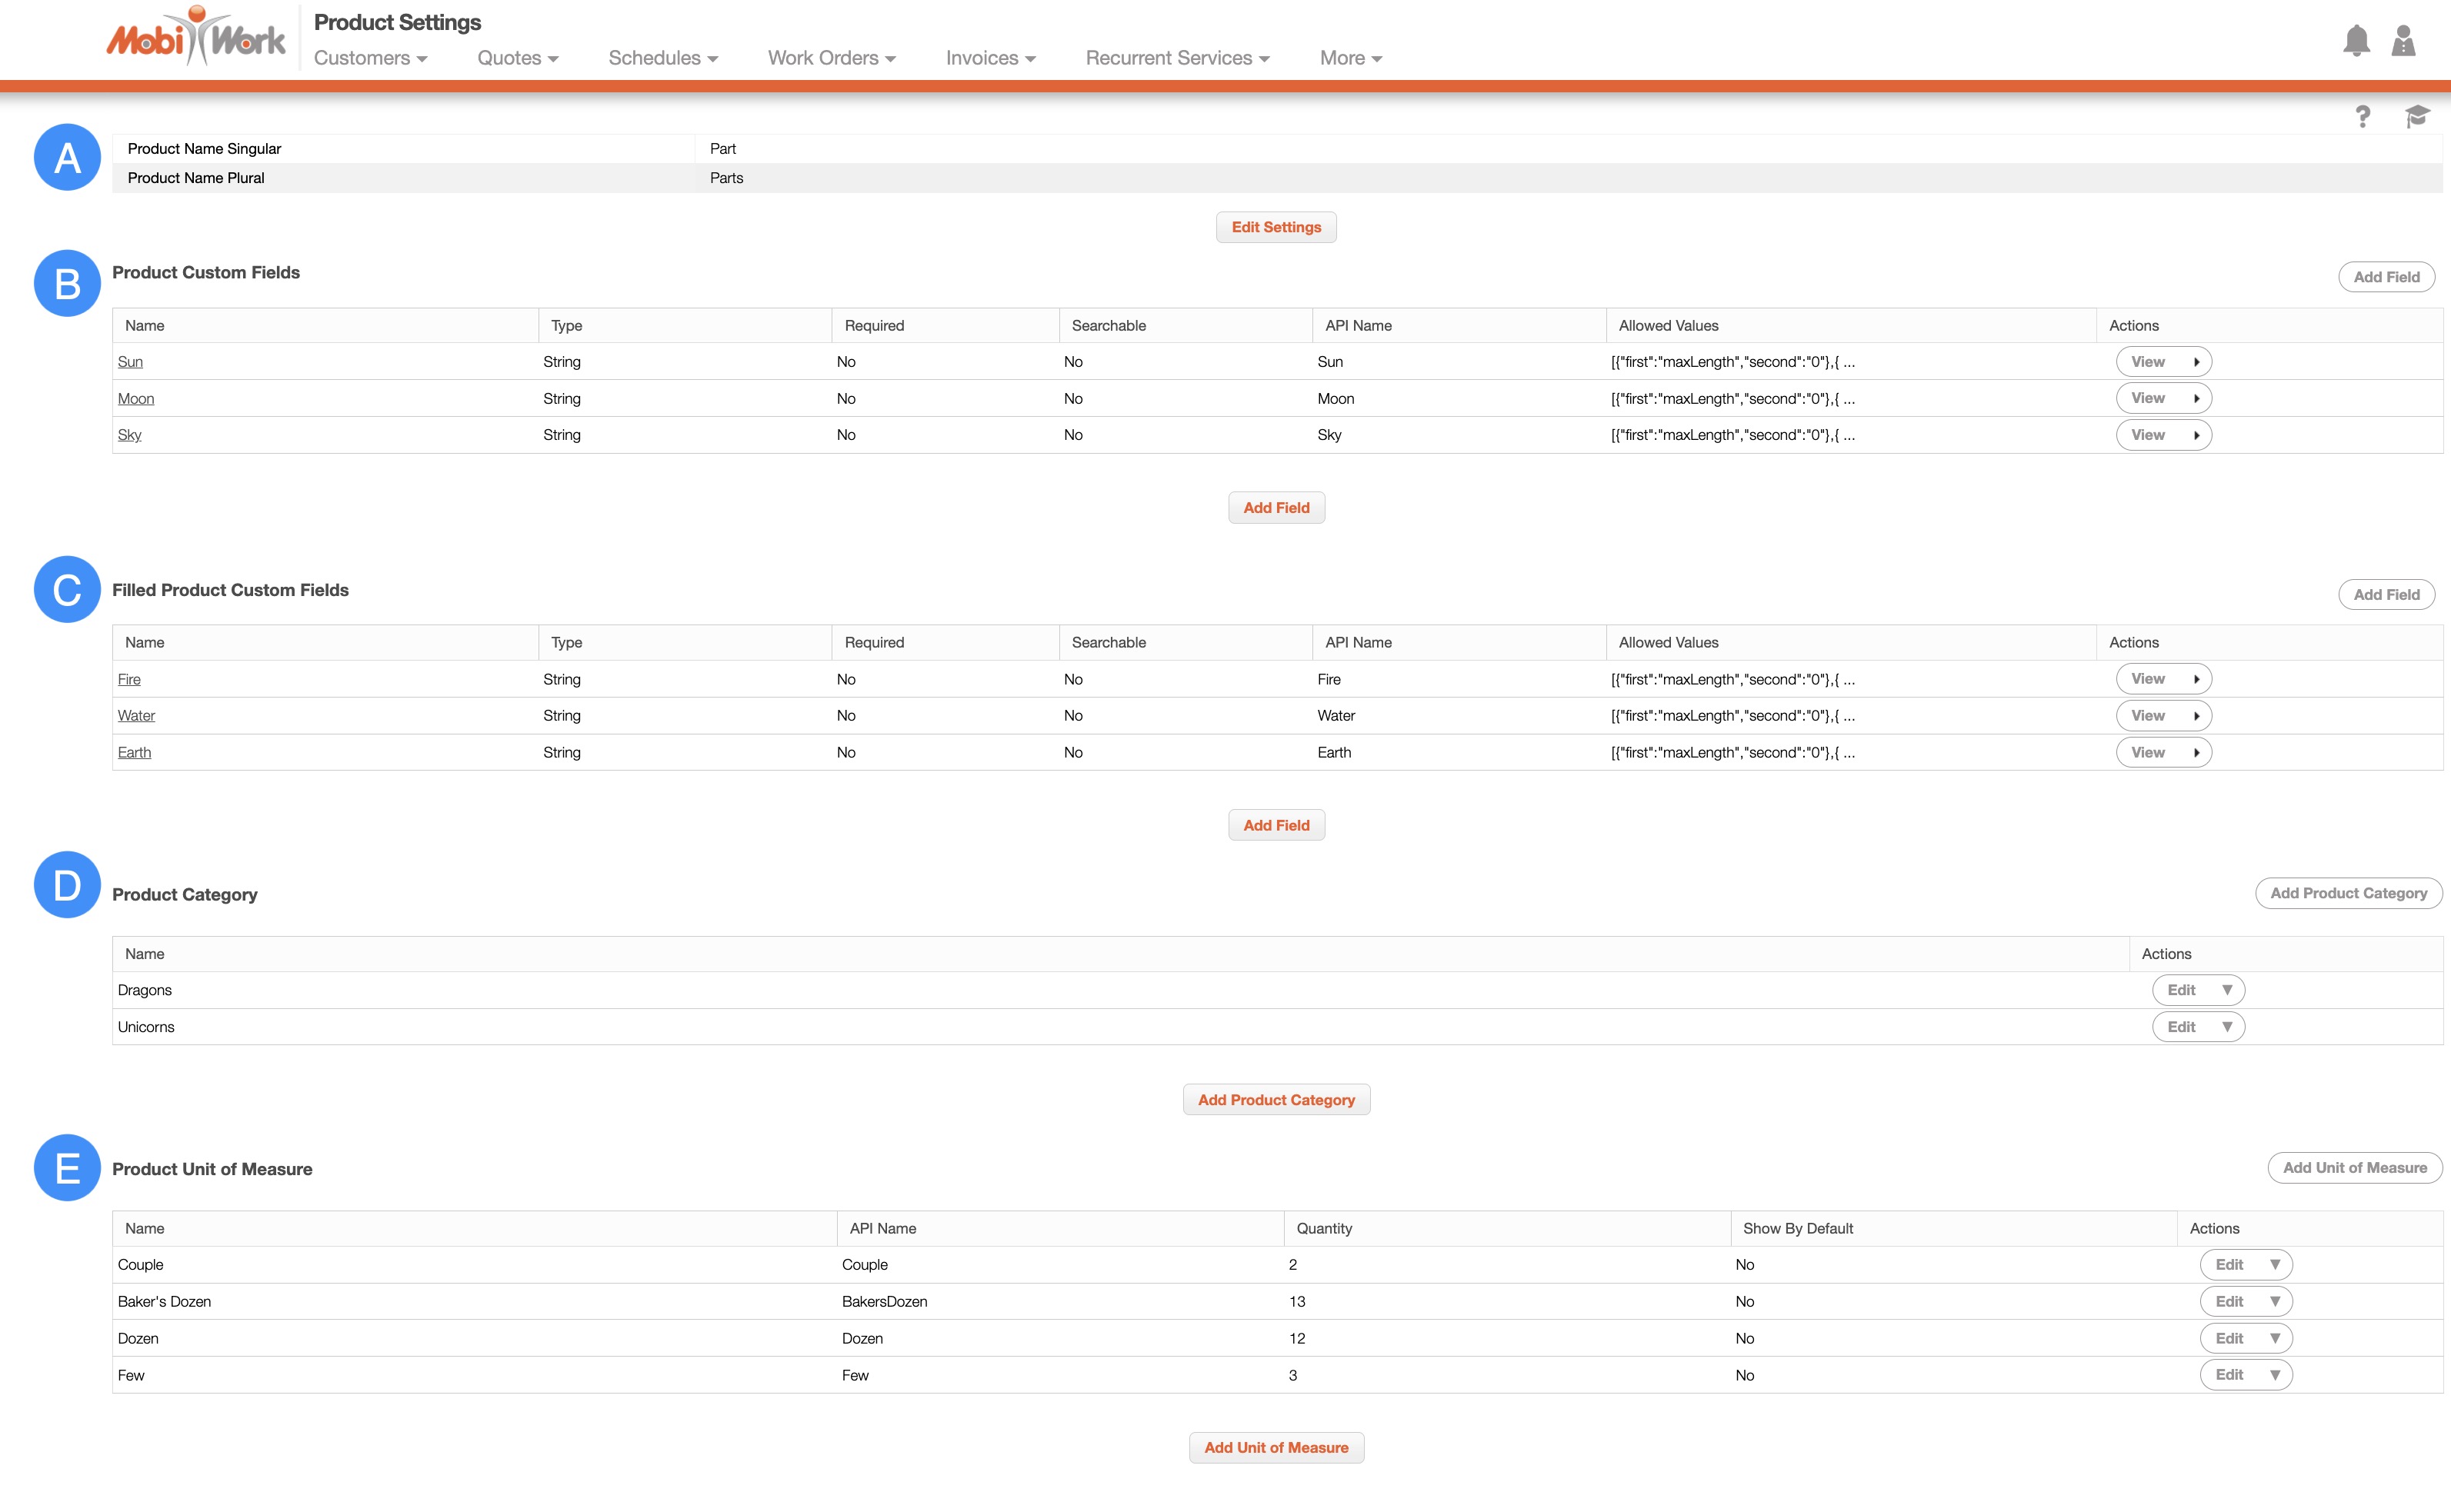The image size is (2451, 1512).
Task: Expand the Baker's Dozen Edit dropdown arrow
Action: pyautogui.click(x=2275, y=1301)
